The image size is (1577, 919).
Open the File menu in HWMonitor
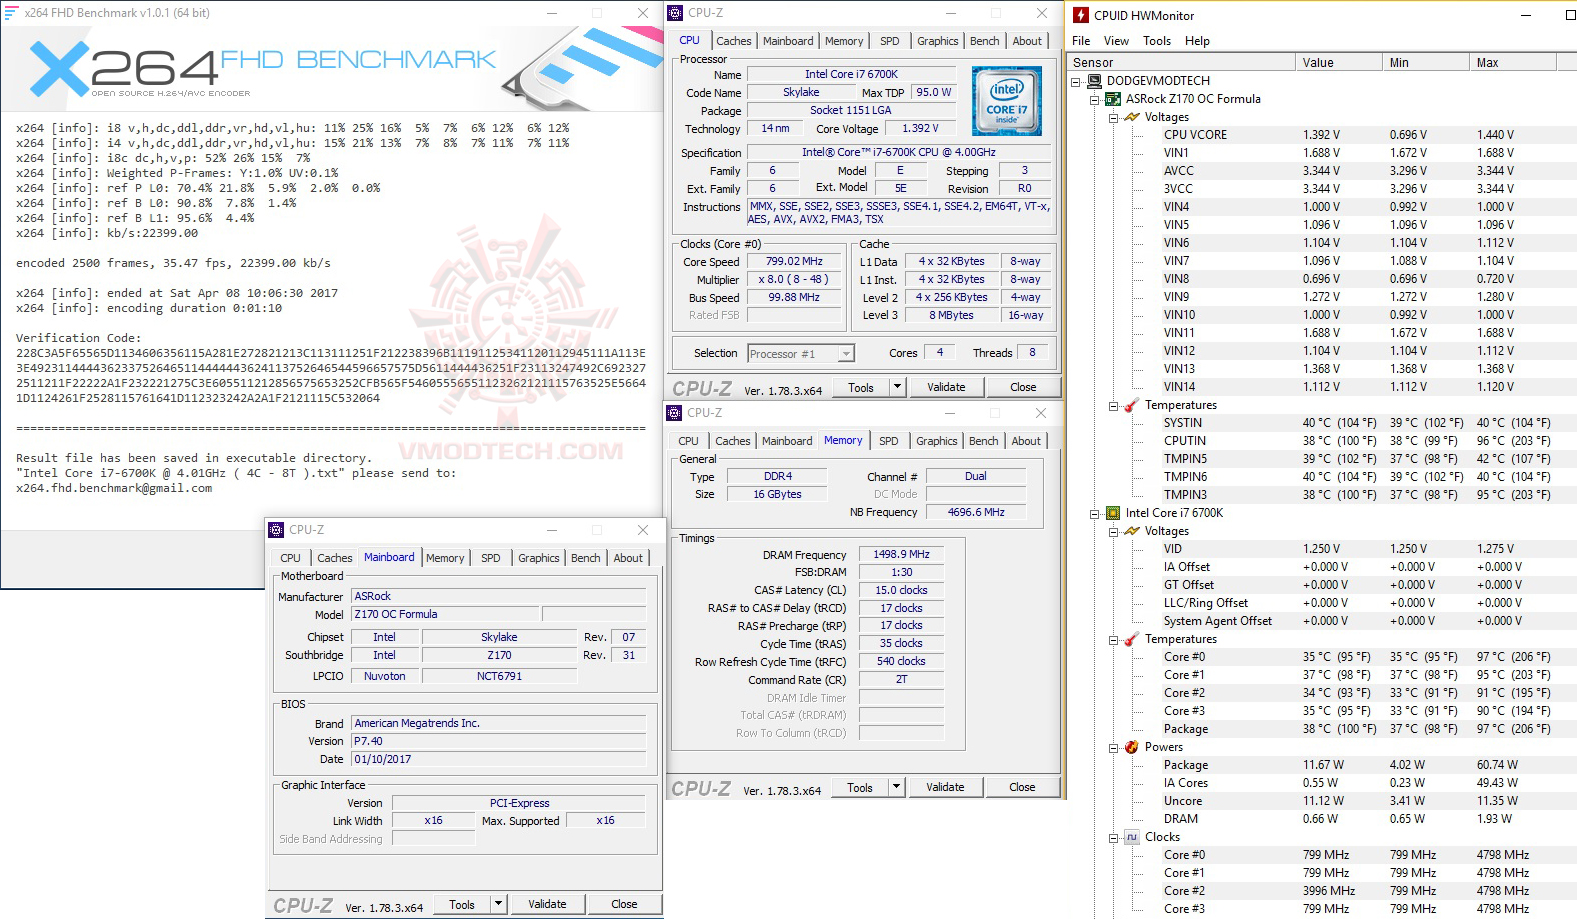click(x=1081, y=41)
